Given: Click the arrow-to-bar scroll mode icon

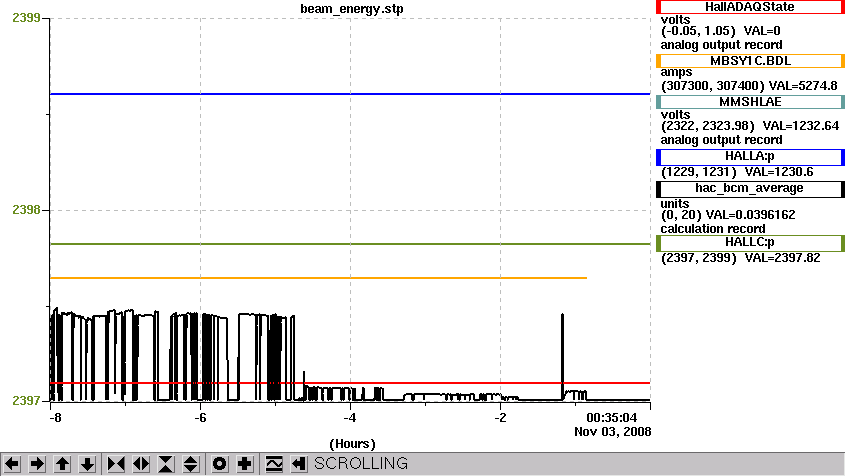Looking at the screenshot, I should coord(299,464).
